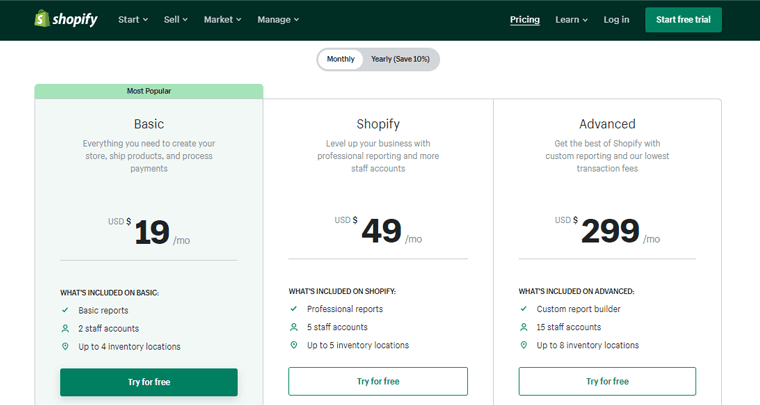Viewport: 760px width, 405px height.
Task: Click the shopify wordmark text
Action: point(75,19)
